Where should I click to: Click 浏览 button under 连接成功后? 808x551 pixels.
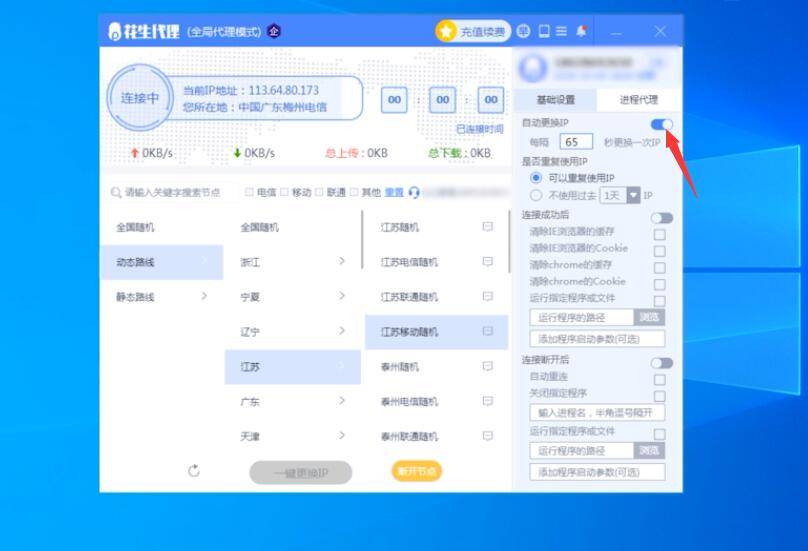point(649,318)
